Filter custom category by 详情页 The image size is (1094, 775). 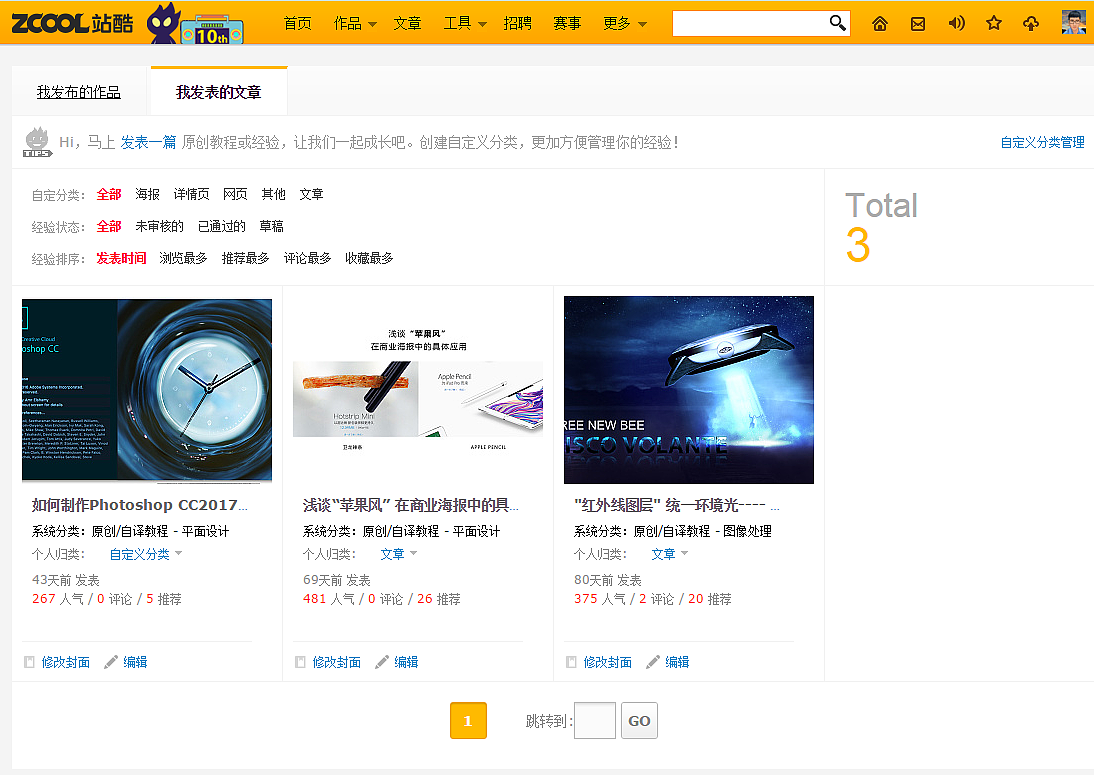(x=191, y=194)
